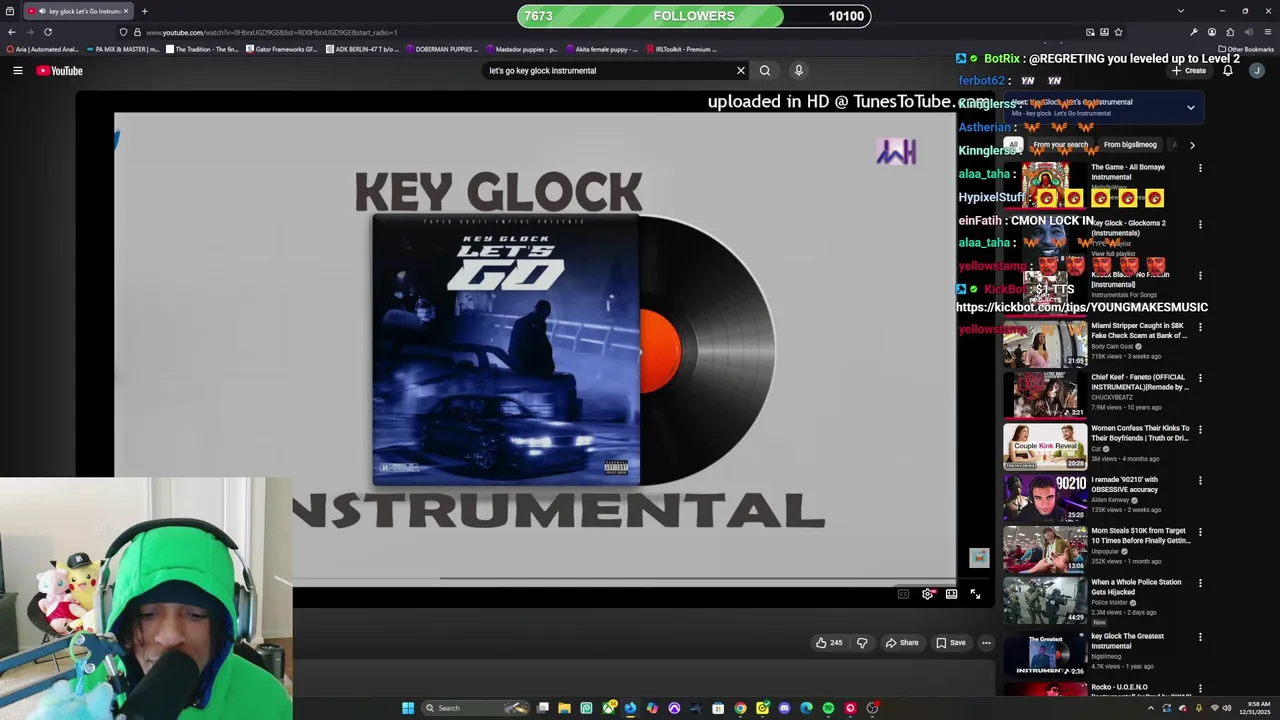The height and width of the screenshot is (720, 1280).
Task: Open the list all tabs dropdown
Action: (x=1181, y=11)
